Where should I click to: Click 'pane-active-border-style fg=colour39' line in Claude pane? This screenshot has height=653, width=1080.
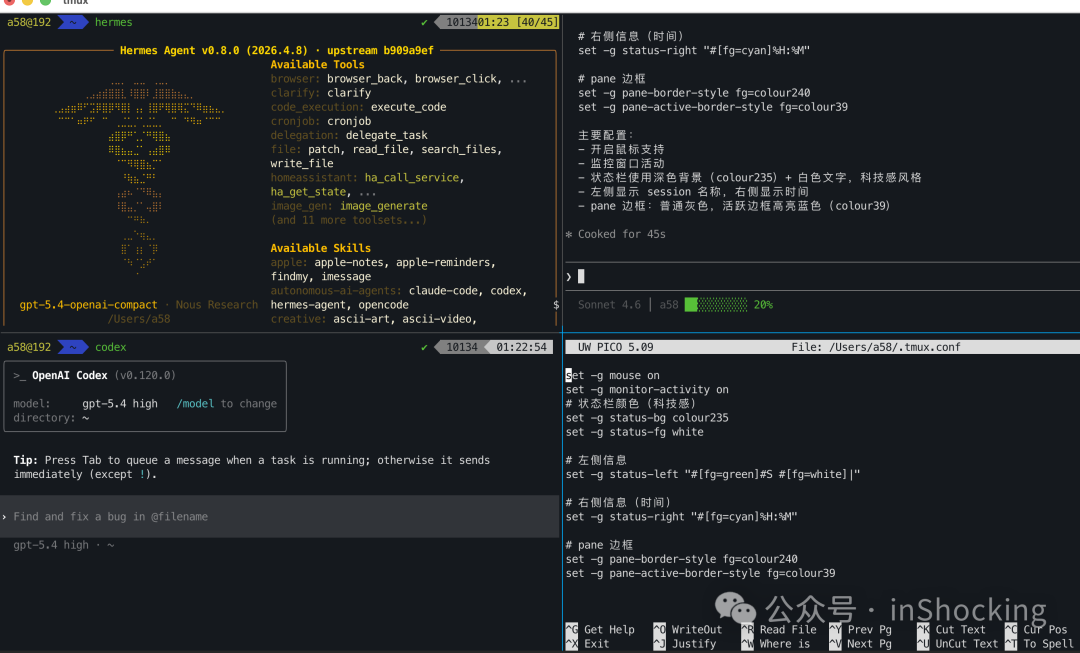pos(713,107)
